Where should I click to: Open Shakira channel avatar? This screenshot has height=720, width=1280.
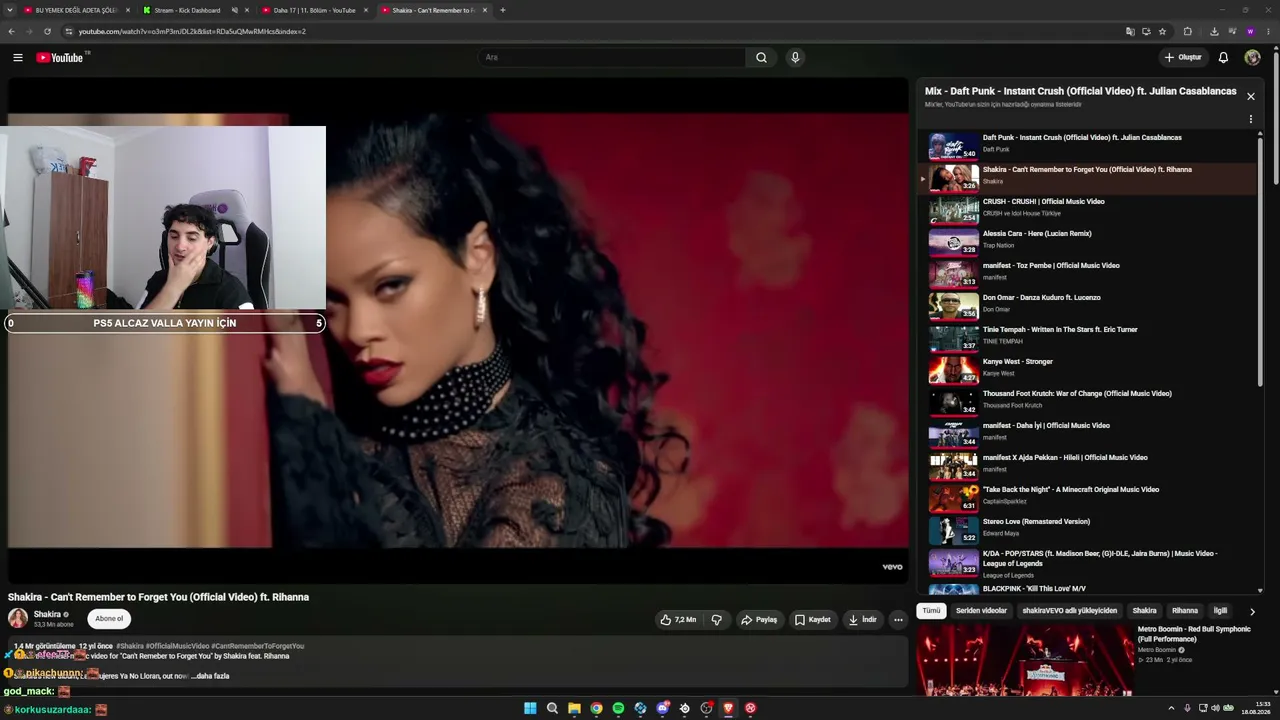pyautogui.click(x=18, y=619)
